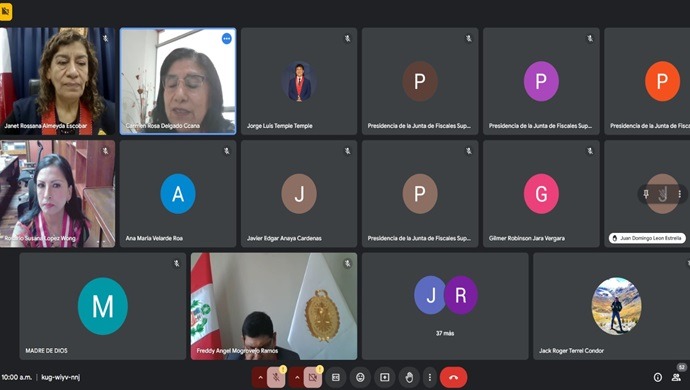The height and width of the screenshot is (390, 690).
Task: Click the name 'Jorge Luis Temple Temple'
Action: [279, 126]
